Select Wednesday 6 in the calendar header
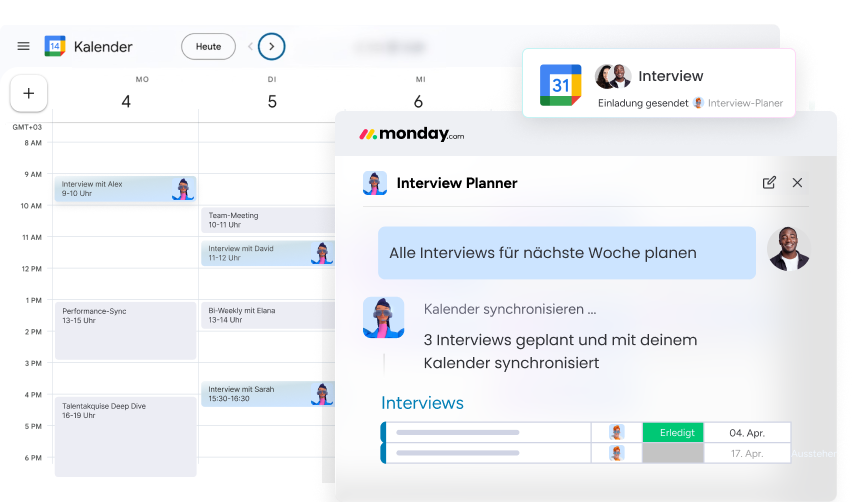Viewport: 853px width, 502px height. pos(418,101)
